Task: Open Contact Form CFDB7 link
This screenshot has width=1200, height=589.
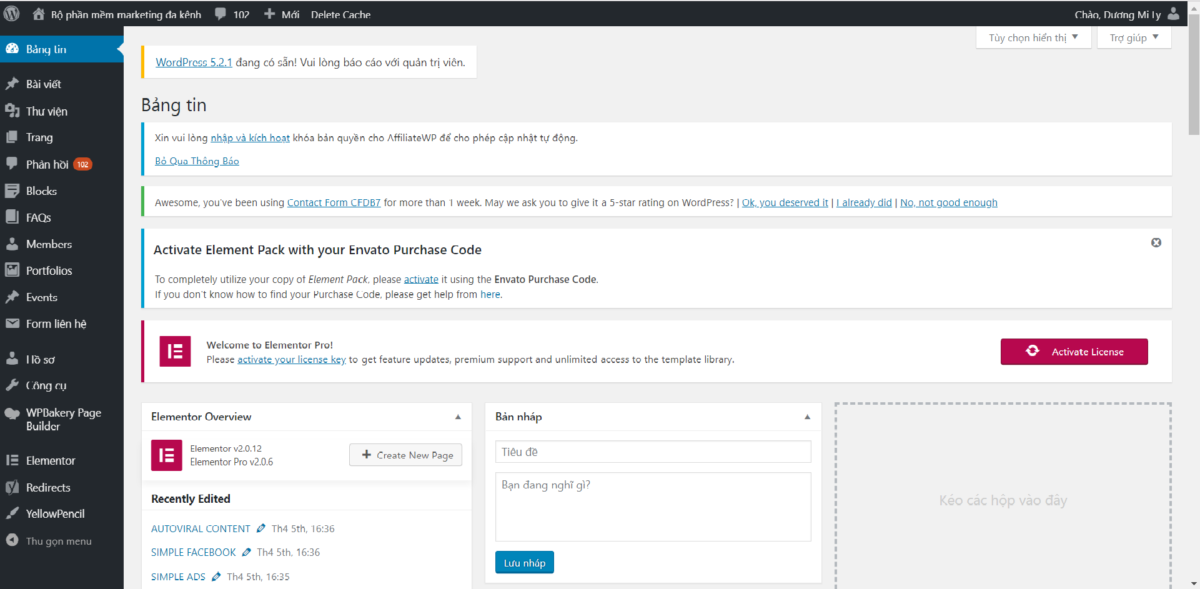Action: pyautogui.click(x=335, y=202)
